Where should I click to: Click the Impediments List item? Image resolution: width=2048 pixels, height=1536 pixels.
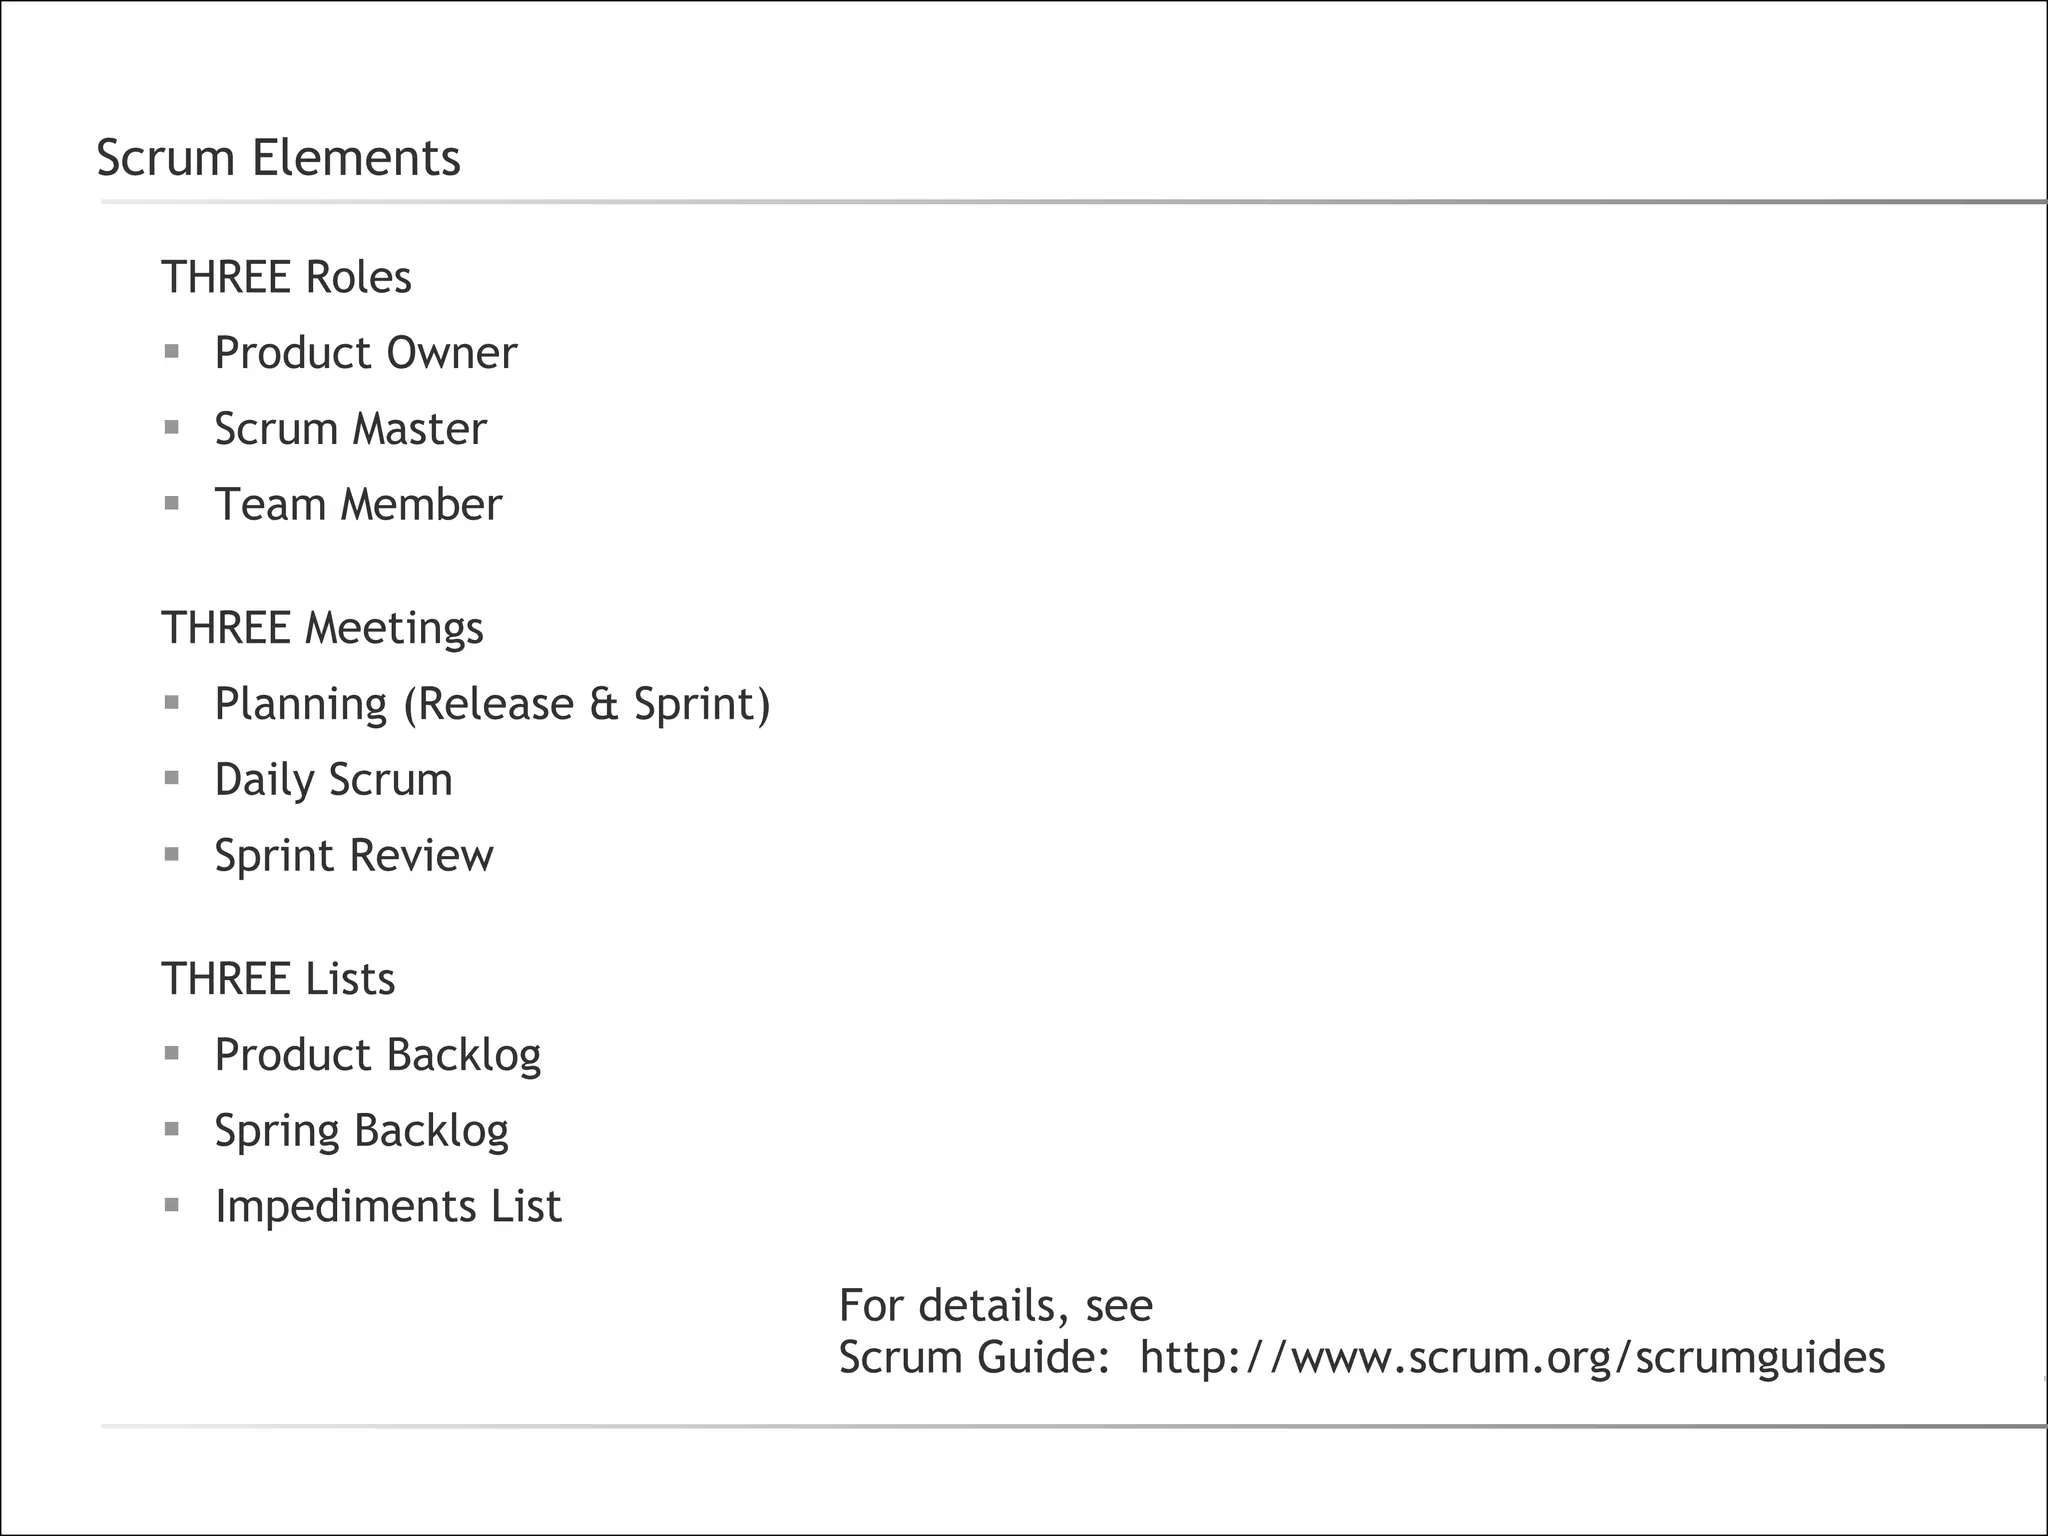pos(388,1207)
